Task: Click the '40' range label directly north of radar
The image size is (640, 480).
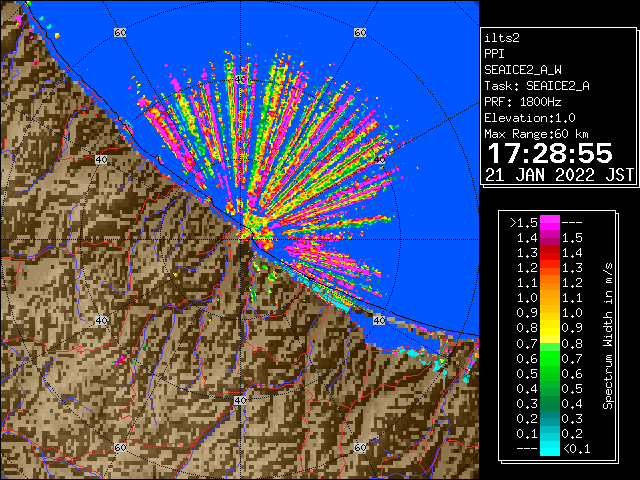Action: 240,80
